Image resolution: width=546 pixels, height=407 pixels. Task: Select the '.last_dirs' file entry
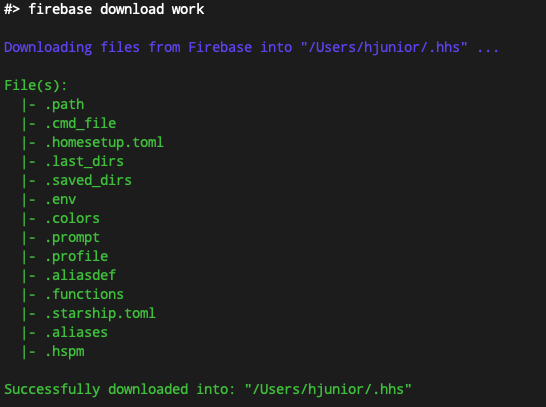[x=84, y=162]
